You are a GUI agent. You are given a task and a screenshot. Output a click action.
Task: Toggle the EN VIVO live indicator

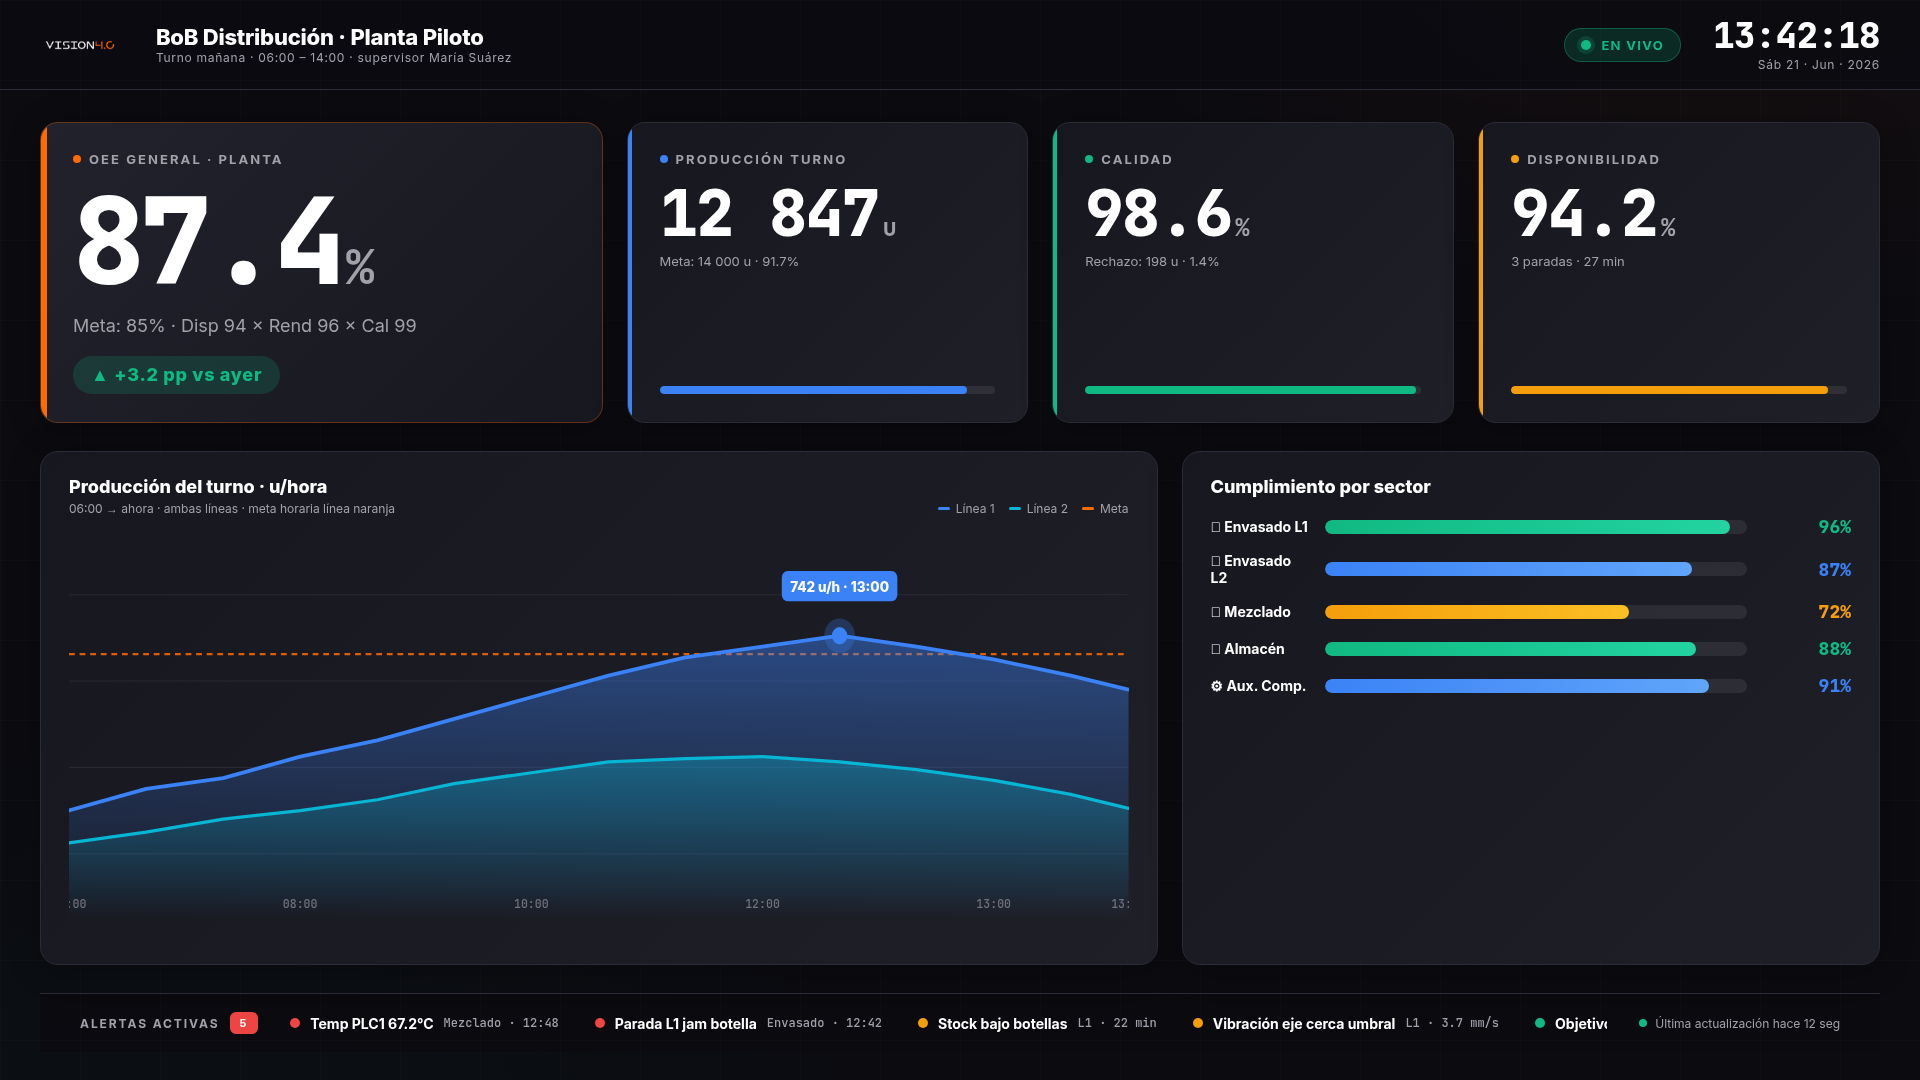coord(1622,45)
